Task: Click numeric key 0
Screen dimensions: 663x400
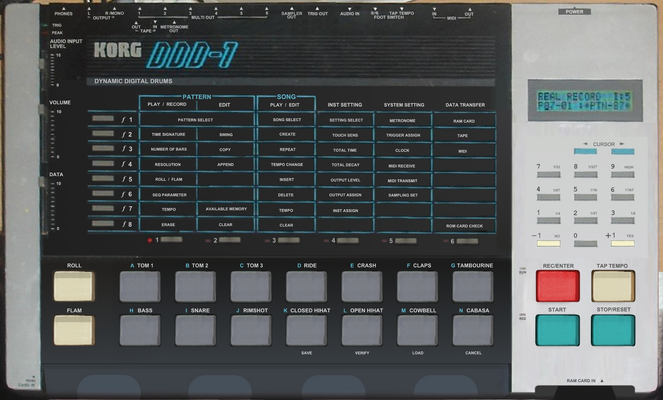Action: point(586,244)
